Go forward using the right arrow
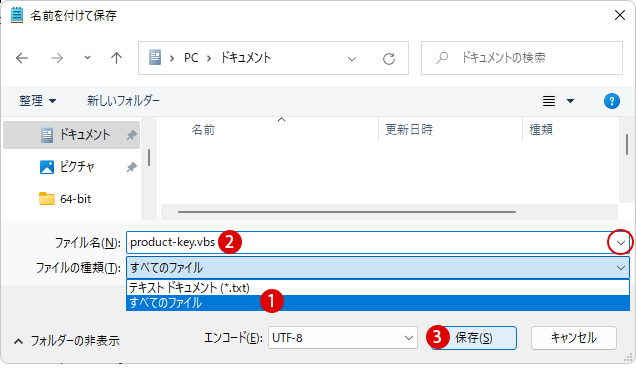This screenshot has width=636, height=392. pyautogui.click(x=57, y=58)
